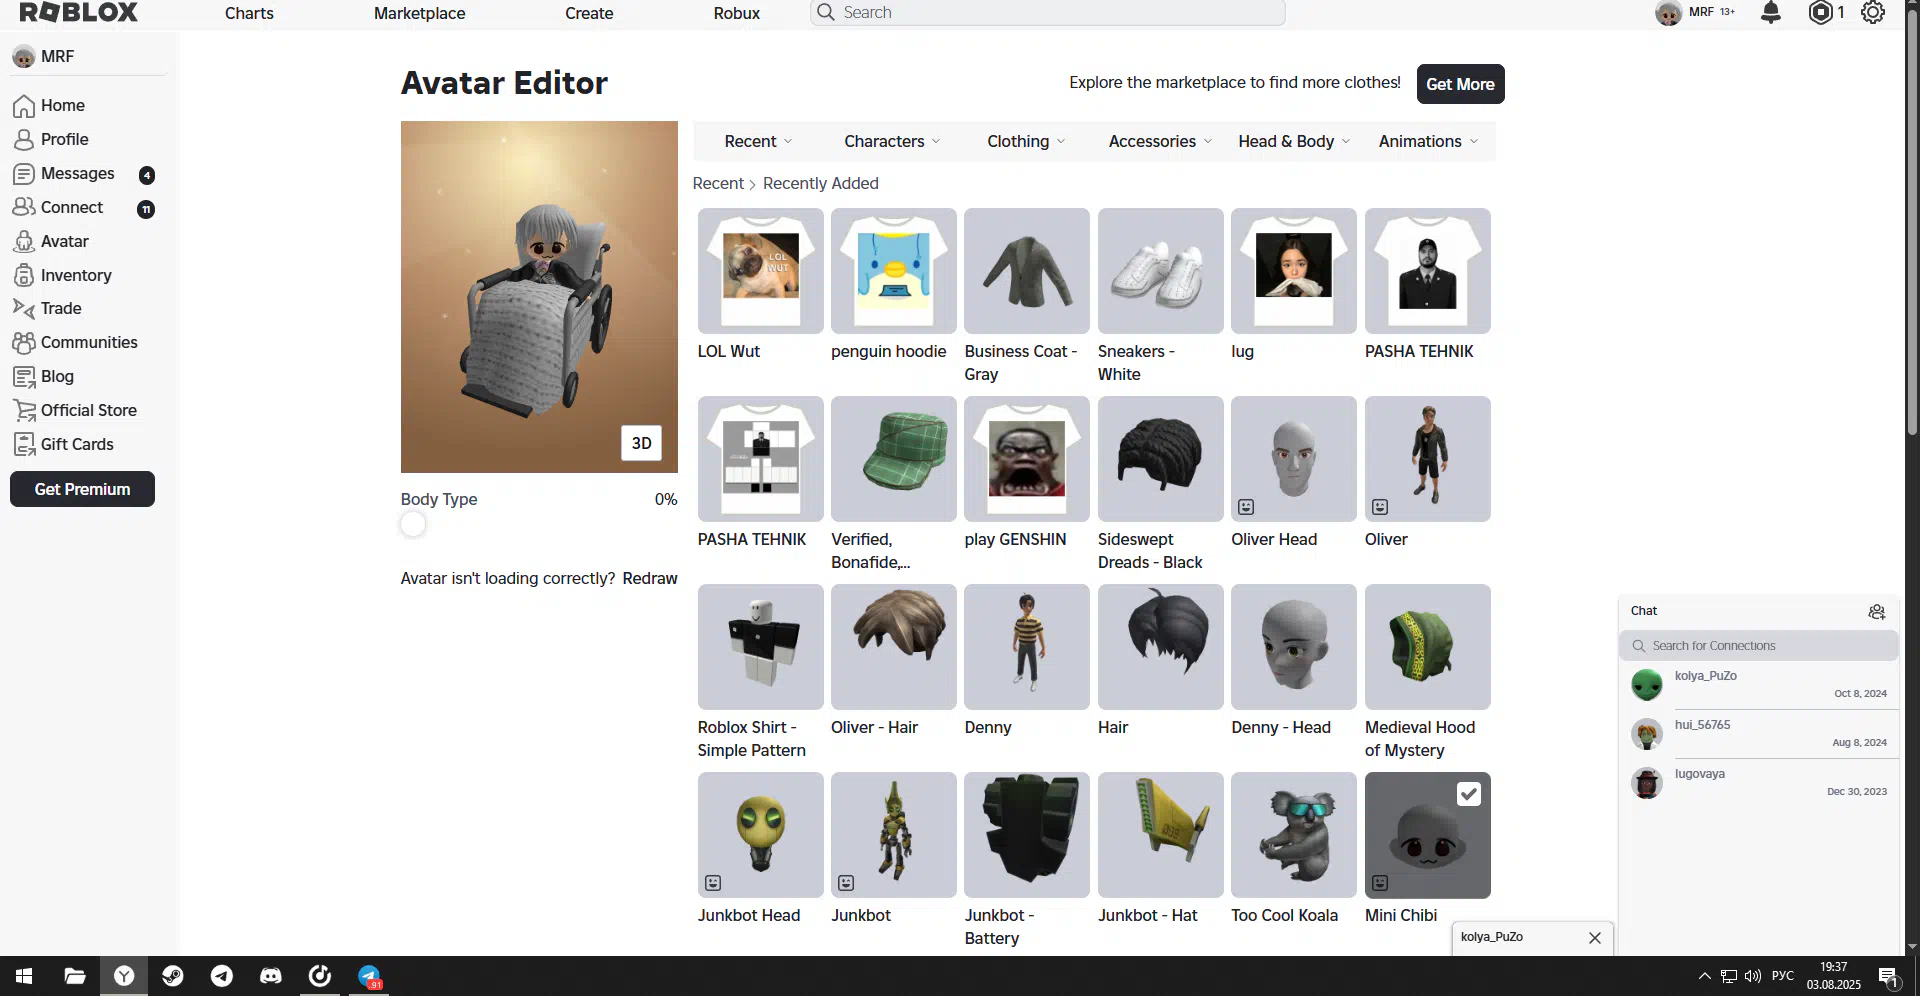Select the Sneakers - White thumbnail

click(x=1160, y=271)
